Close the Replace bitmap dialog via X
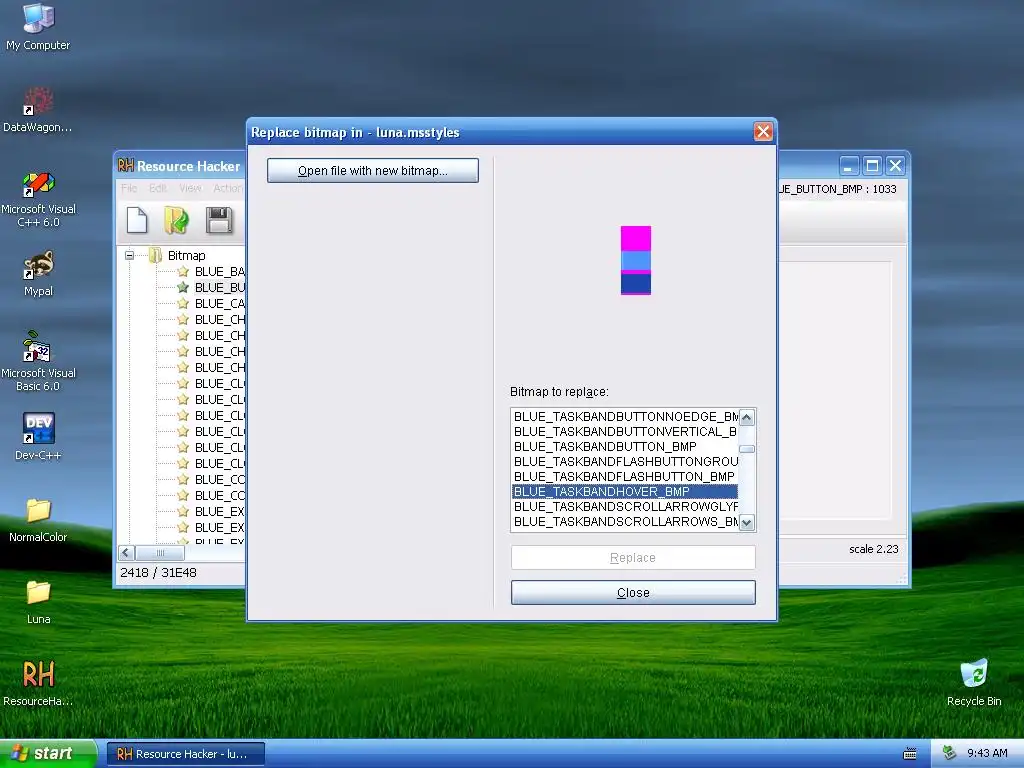 763,132
